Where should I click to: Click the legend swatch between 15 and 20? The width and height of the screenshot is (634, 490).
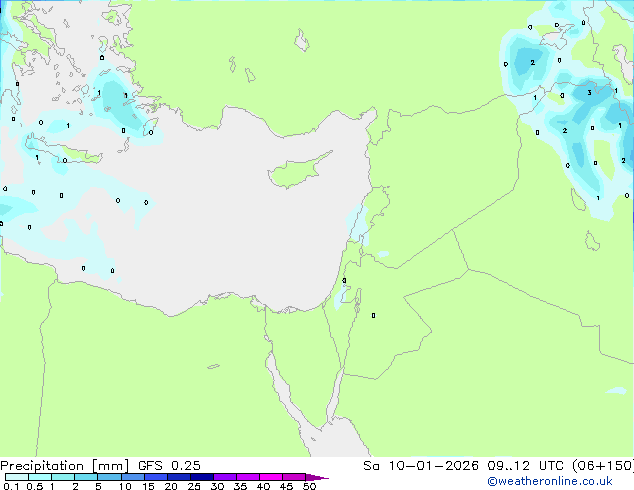[156, 477]
